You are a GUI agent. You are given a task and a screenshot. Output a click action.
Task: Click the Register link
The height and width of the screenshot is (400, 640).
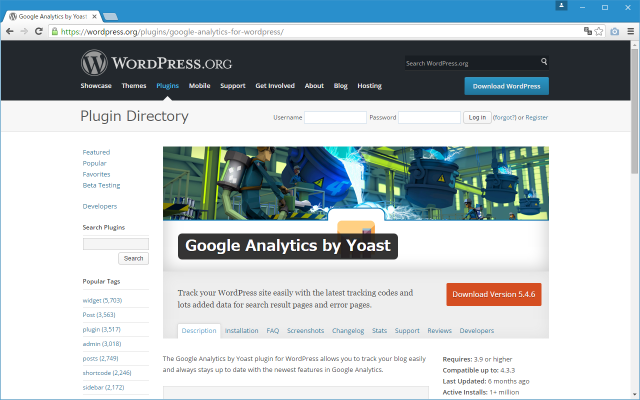tap(537, 118)
